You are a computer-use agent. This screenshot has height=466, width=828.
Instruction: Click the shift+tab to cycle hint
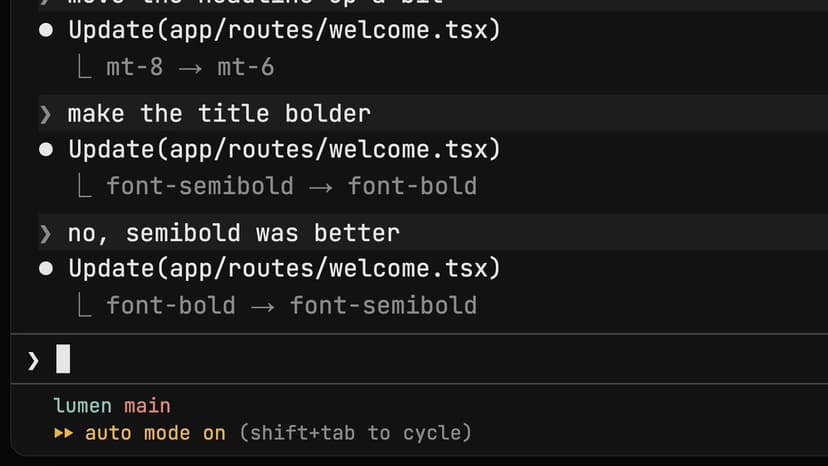pyautogui.click(x=355, y=433)
